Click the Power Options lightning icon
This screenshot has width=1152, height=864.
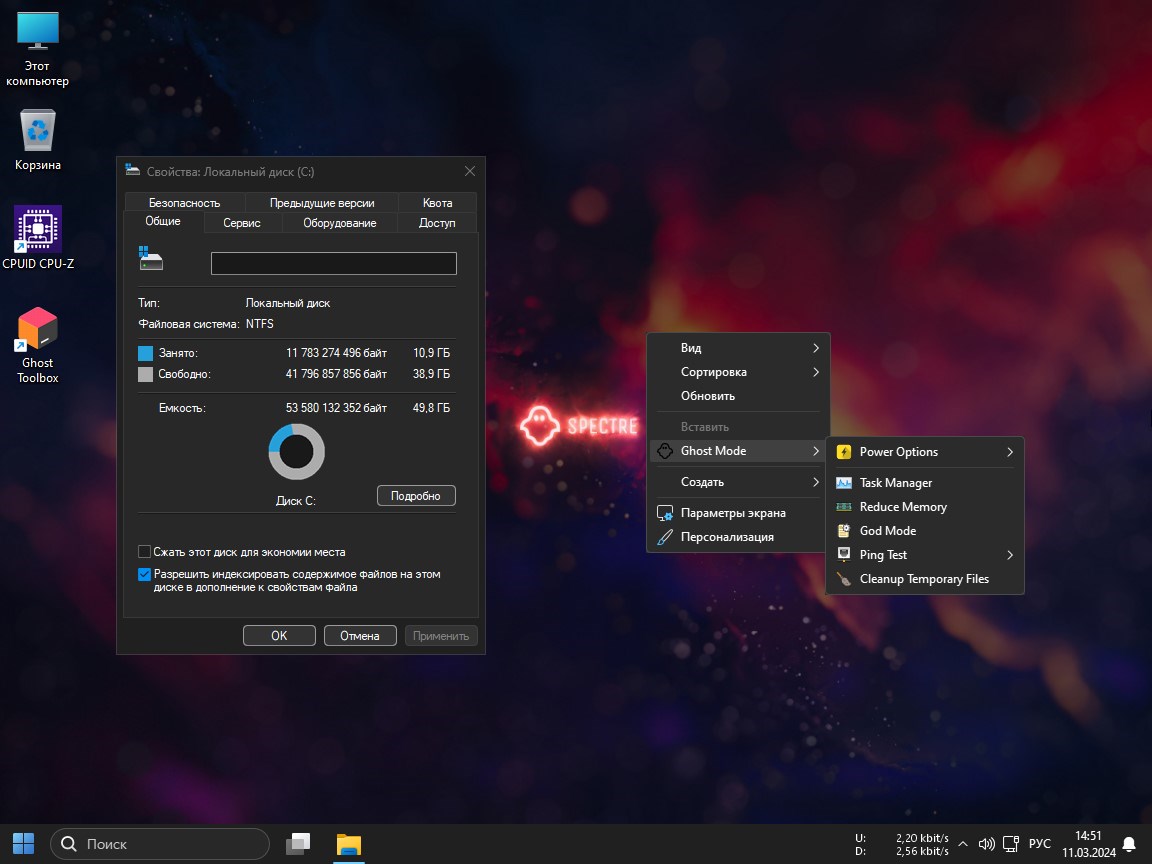tap(844, 452)
